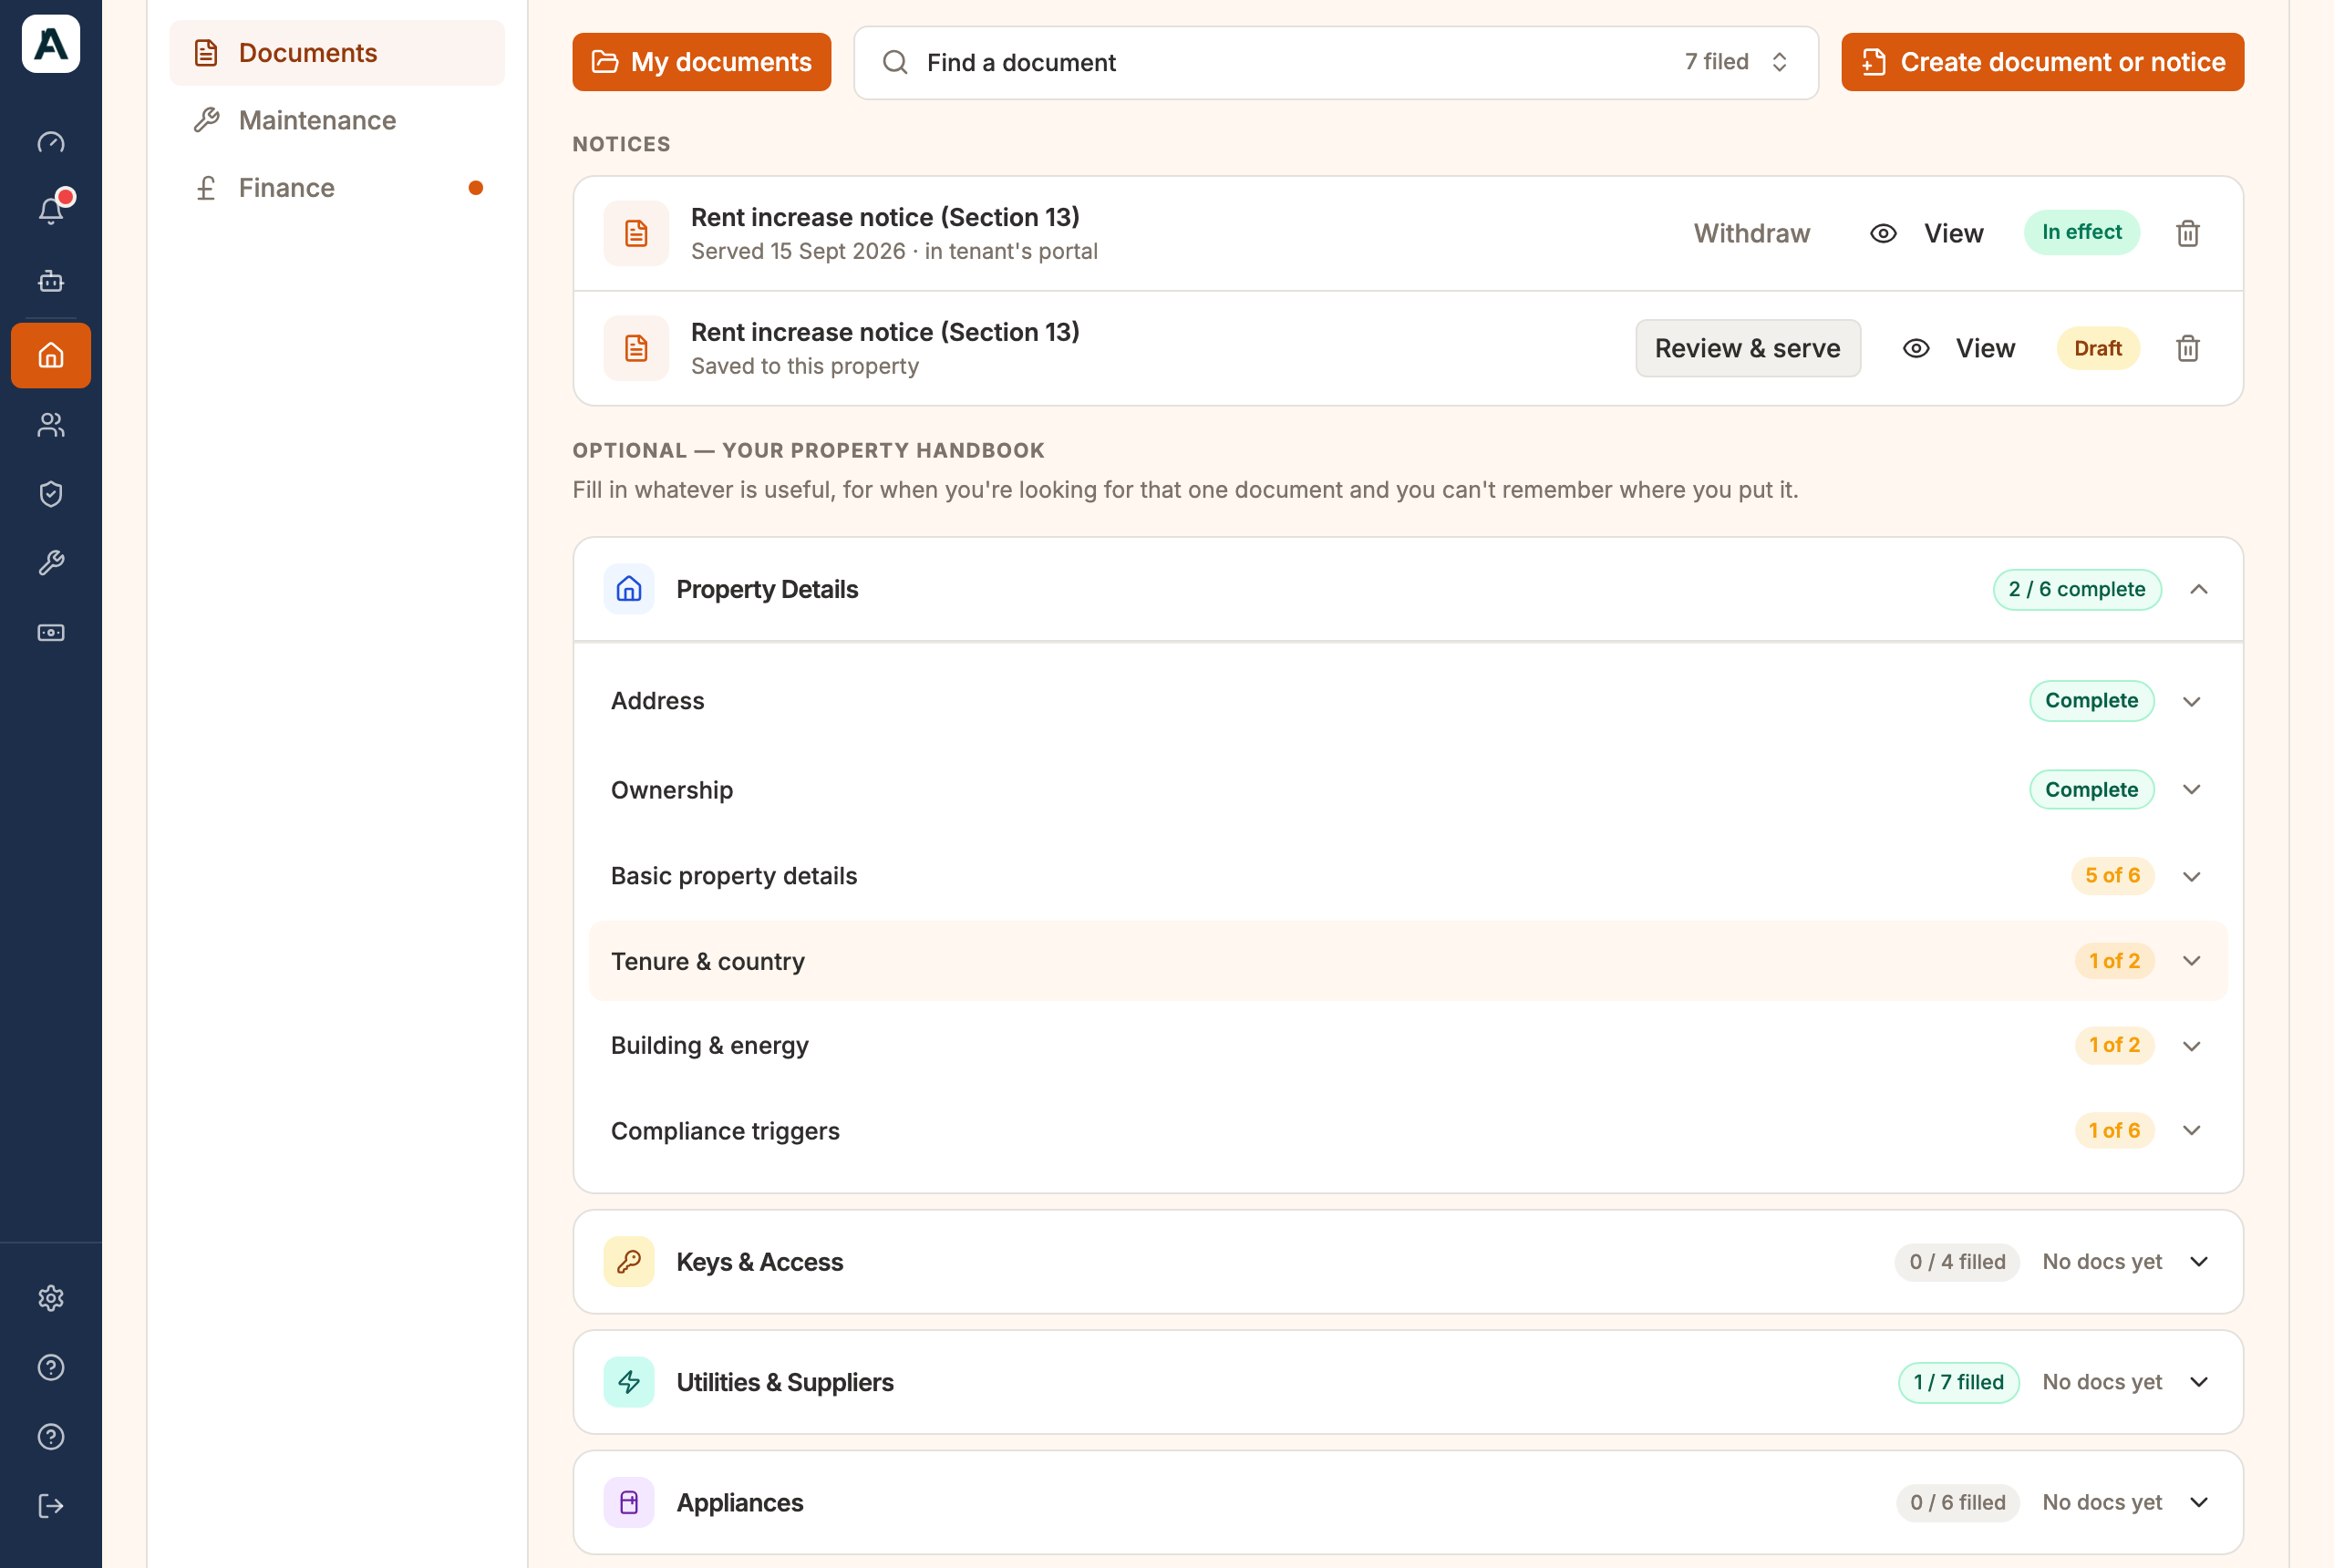The width and height of the screenshot is (2334, 1568).
Task: View the served rent increase notice
Action: (1926, 233)
